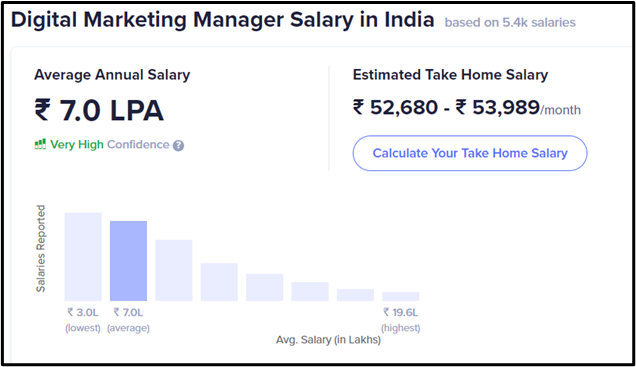
Task: Click the Estimated Take Home Salary label
Action: tap(450, 75)
